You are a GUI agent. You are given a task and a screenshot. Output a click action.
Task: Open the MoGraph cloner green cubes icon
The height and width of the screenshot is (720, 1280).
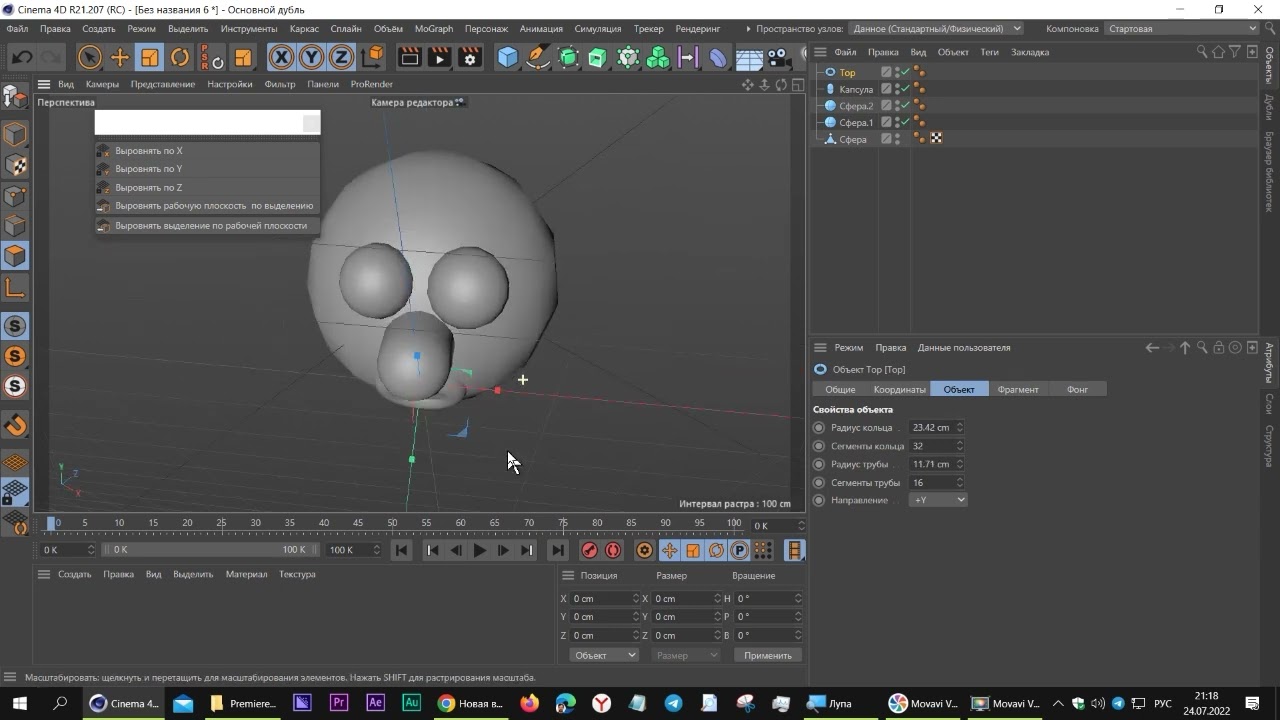point(658,58)
